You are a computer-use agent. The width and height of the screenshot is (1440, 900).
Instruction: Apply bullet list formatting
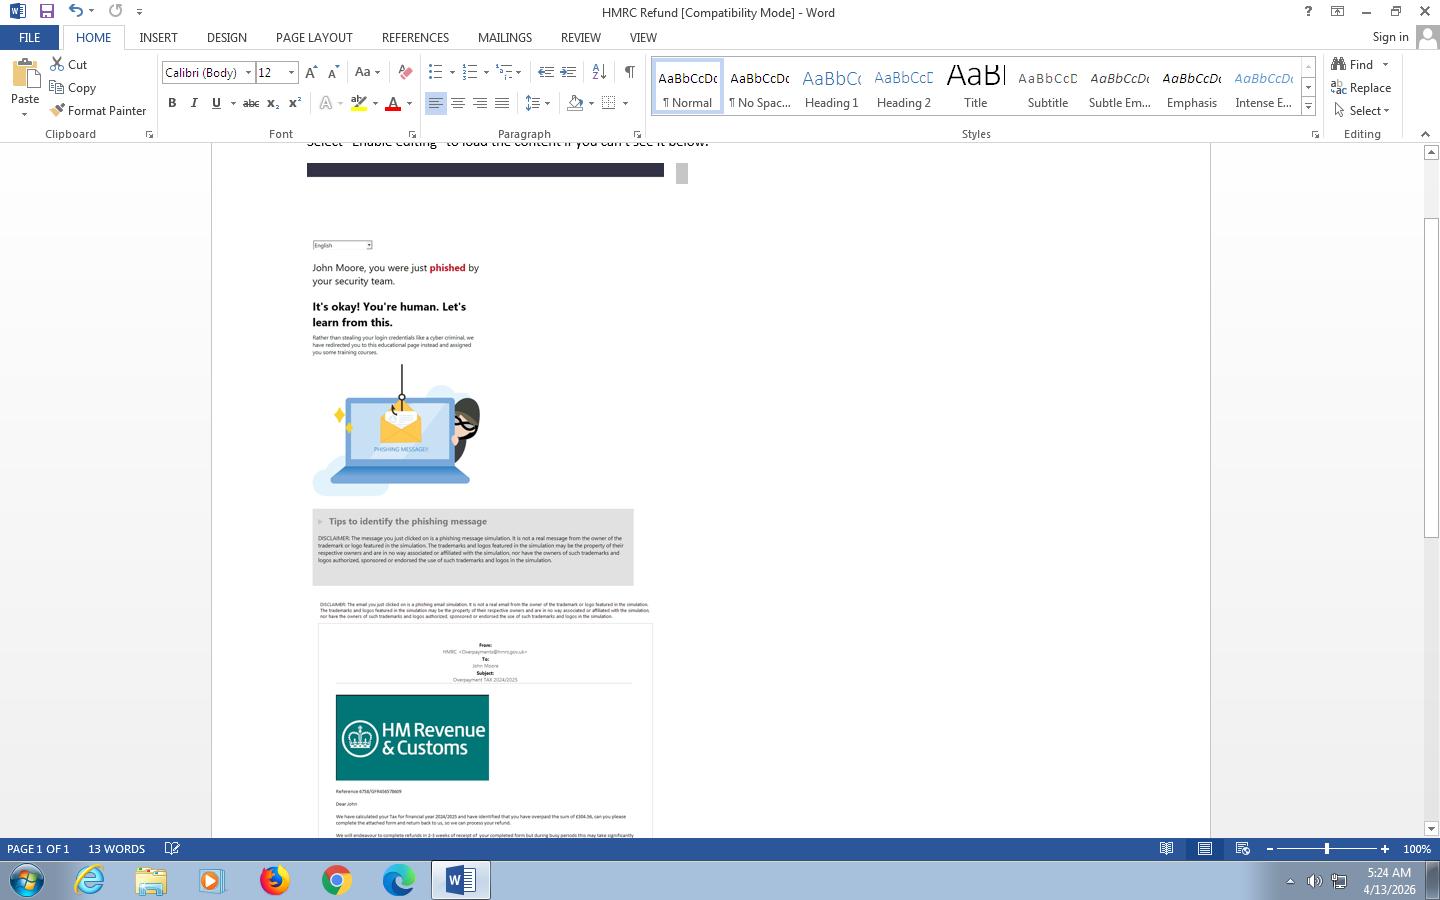click(x=436, y=72)
